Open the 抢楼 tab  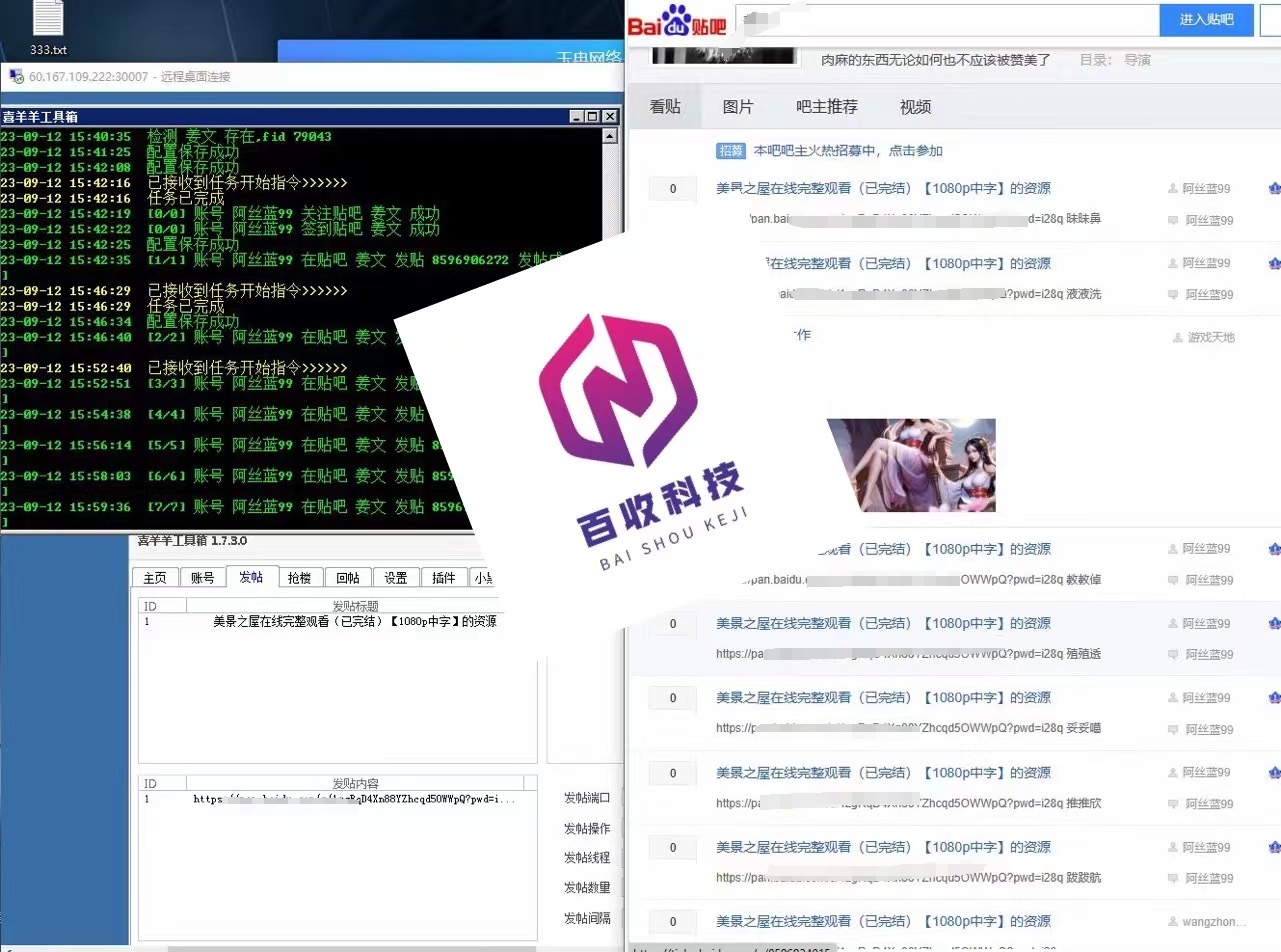click(299, 578)
